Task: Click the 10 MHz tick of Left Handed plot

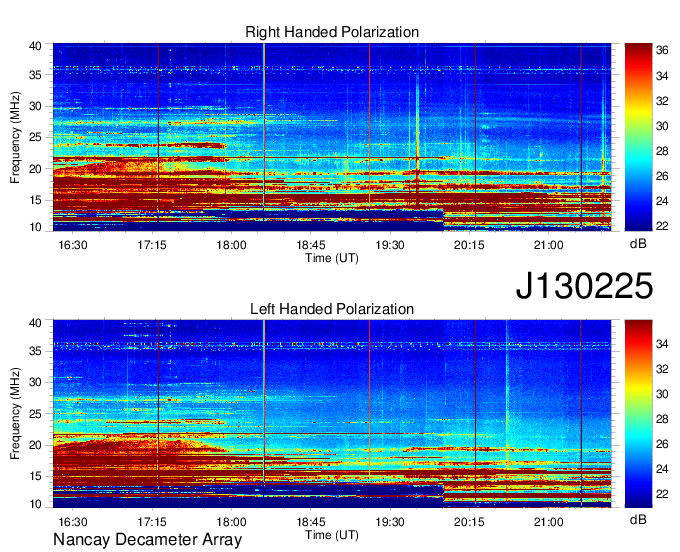Action: pyautogui.click(x=35, y=504)
